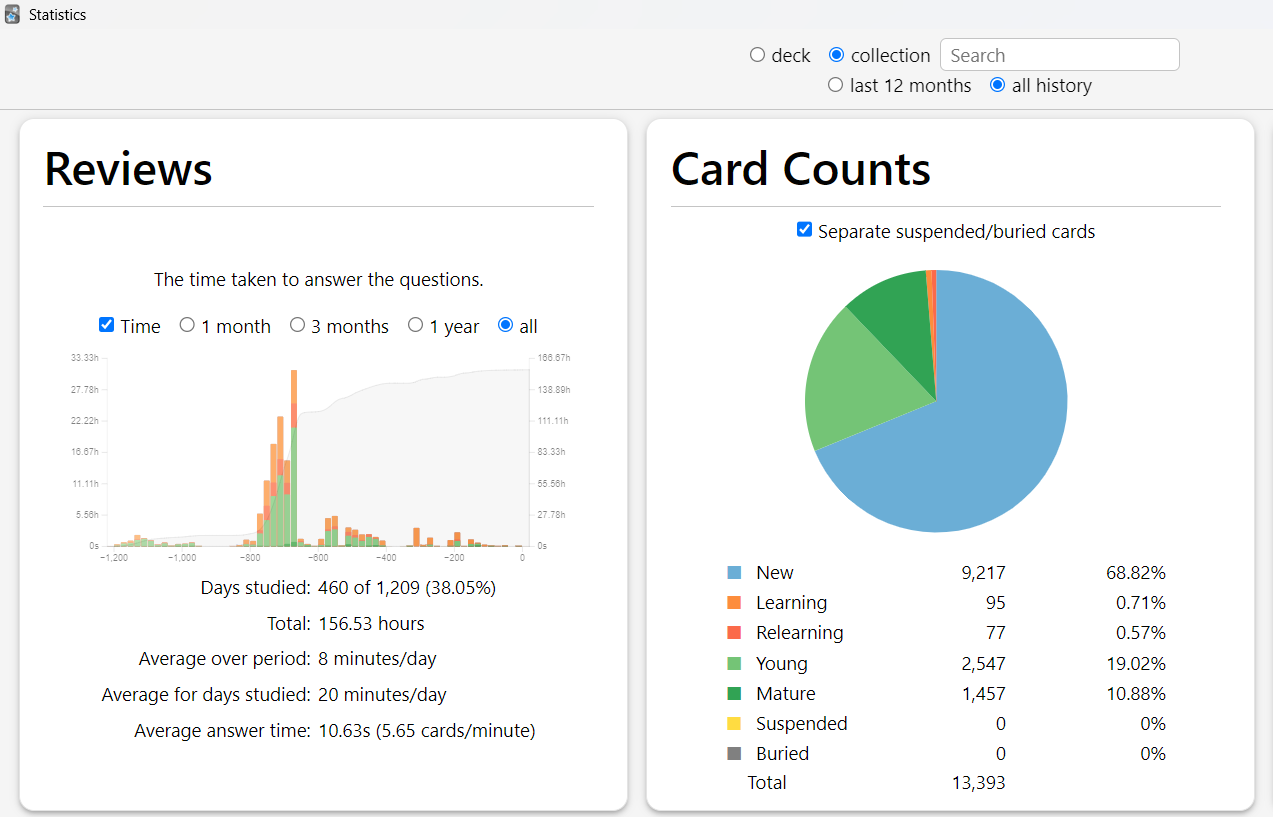Click the Reviews heading
The width and height of the screenshot is (1273, 817).
129,169
